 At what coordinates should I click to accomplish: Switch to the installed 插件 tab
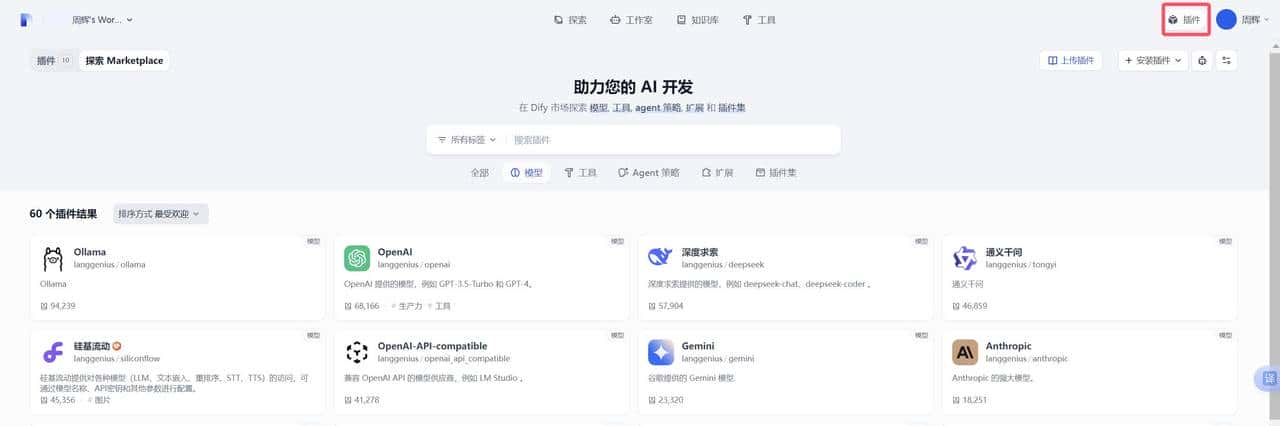coord(53,61)
